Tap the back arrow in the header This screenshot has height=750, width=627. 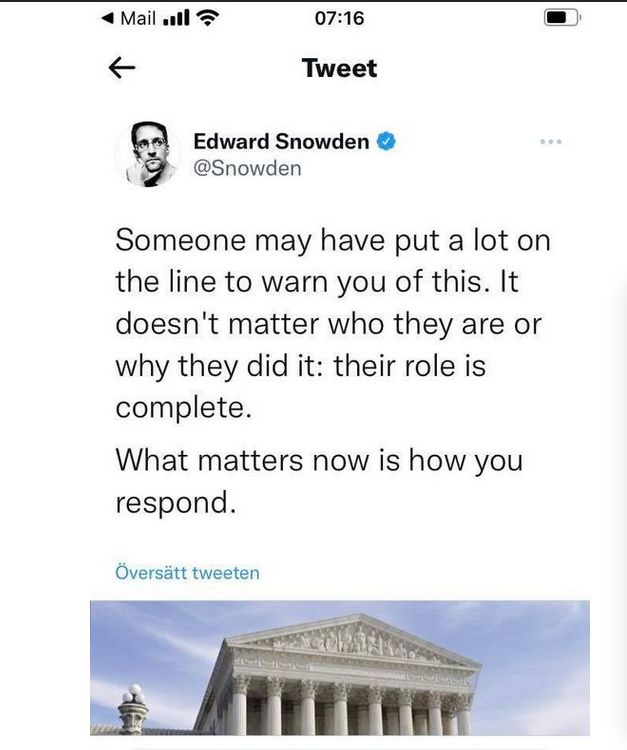tap(122, 68)
